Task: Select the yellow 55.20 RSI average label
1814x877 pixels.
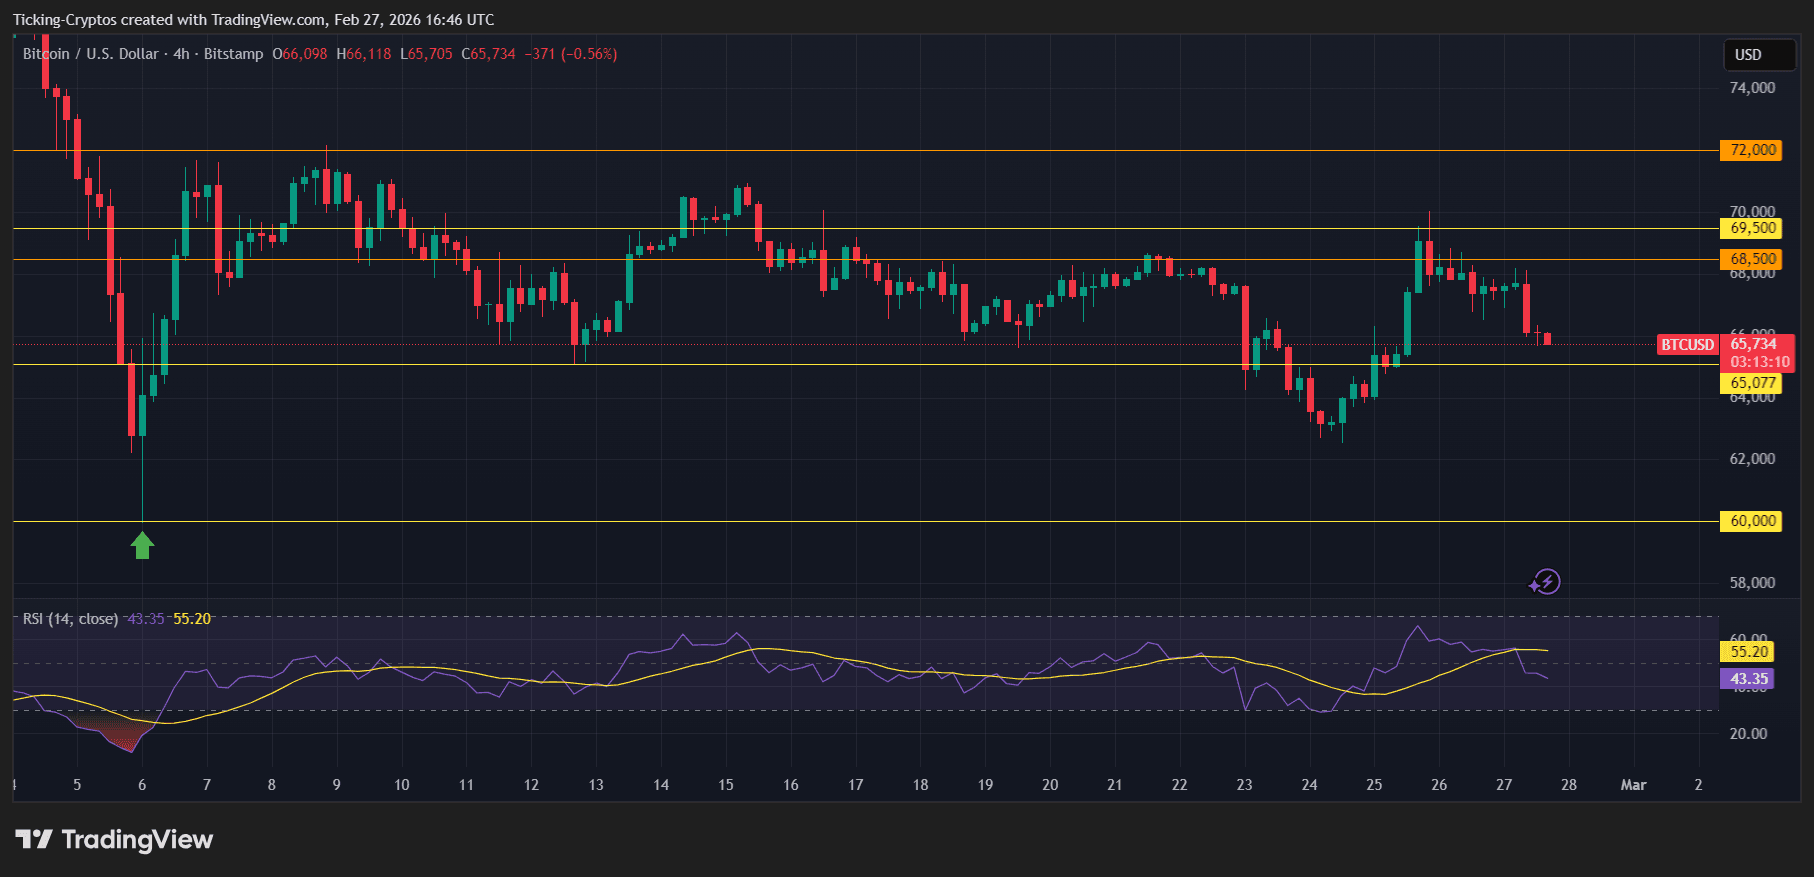Action: pyautogui.click(x=1749, y=652)
